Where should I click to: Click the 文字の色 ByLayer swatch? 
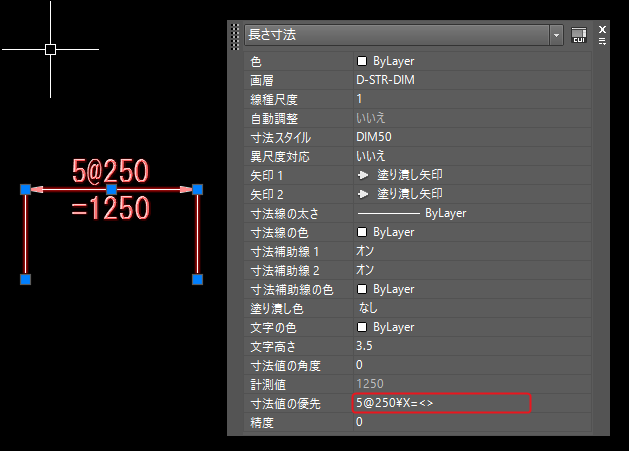pos(362,327)
